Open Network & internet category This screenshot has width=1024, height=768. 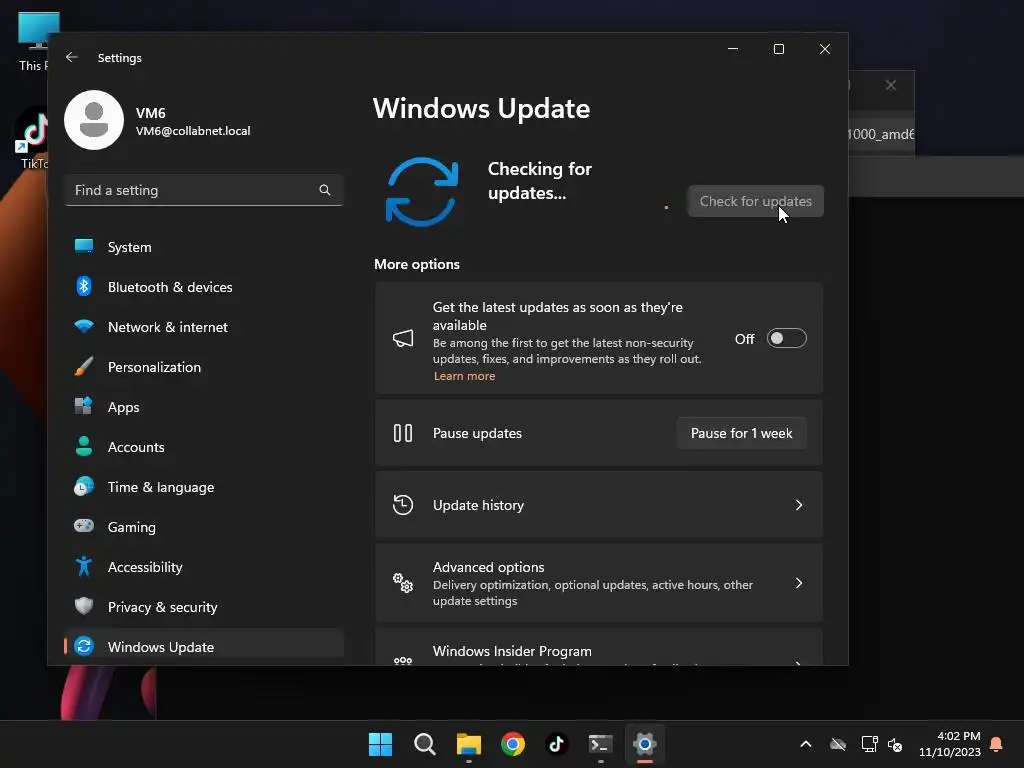coord(204,327)
